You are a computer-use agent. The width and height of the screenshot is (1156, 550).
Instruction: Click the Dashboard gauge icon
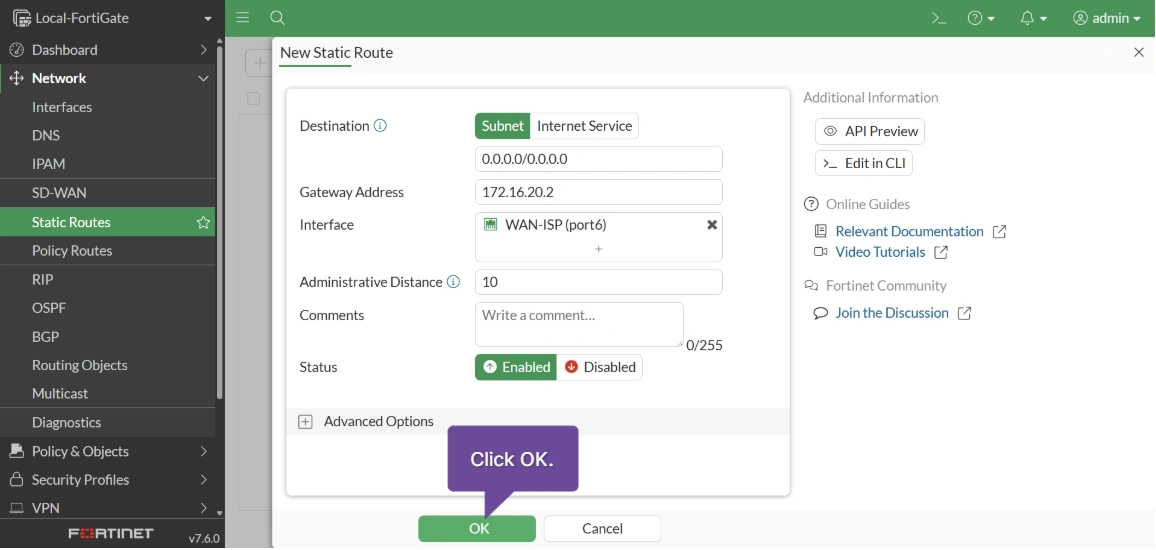[x=16, y=50]
